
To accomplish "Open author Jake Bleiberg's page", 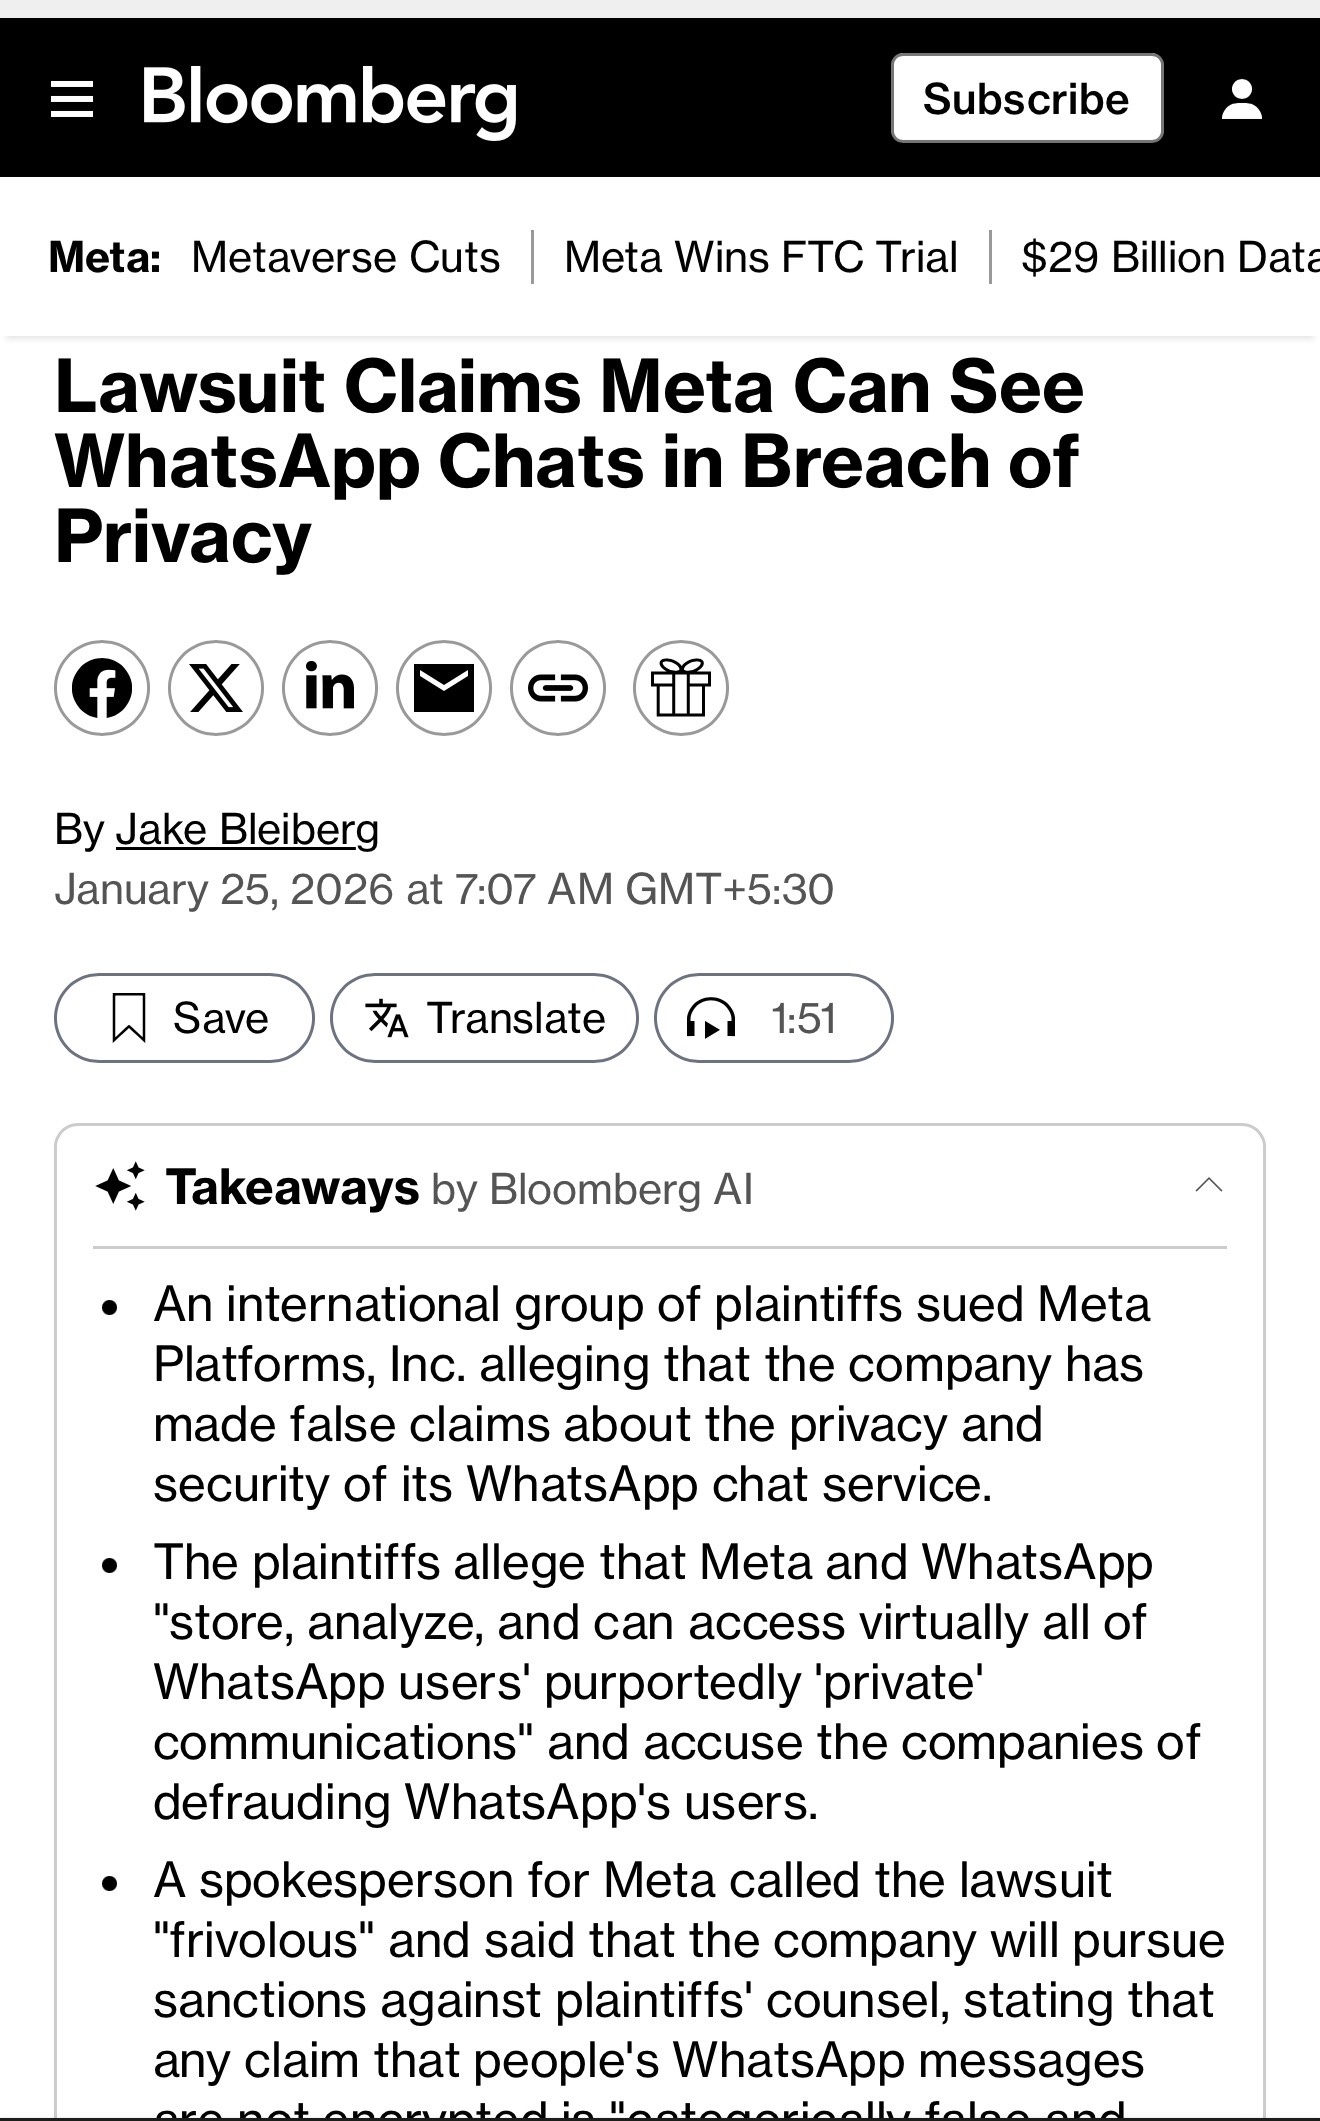I will tap(247, 829).
